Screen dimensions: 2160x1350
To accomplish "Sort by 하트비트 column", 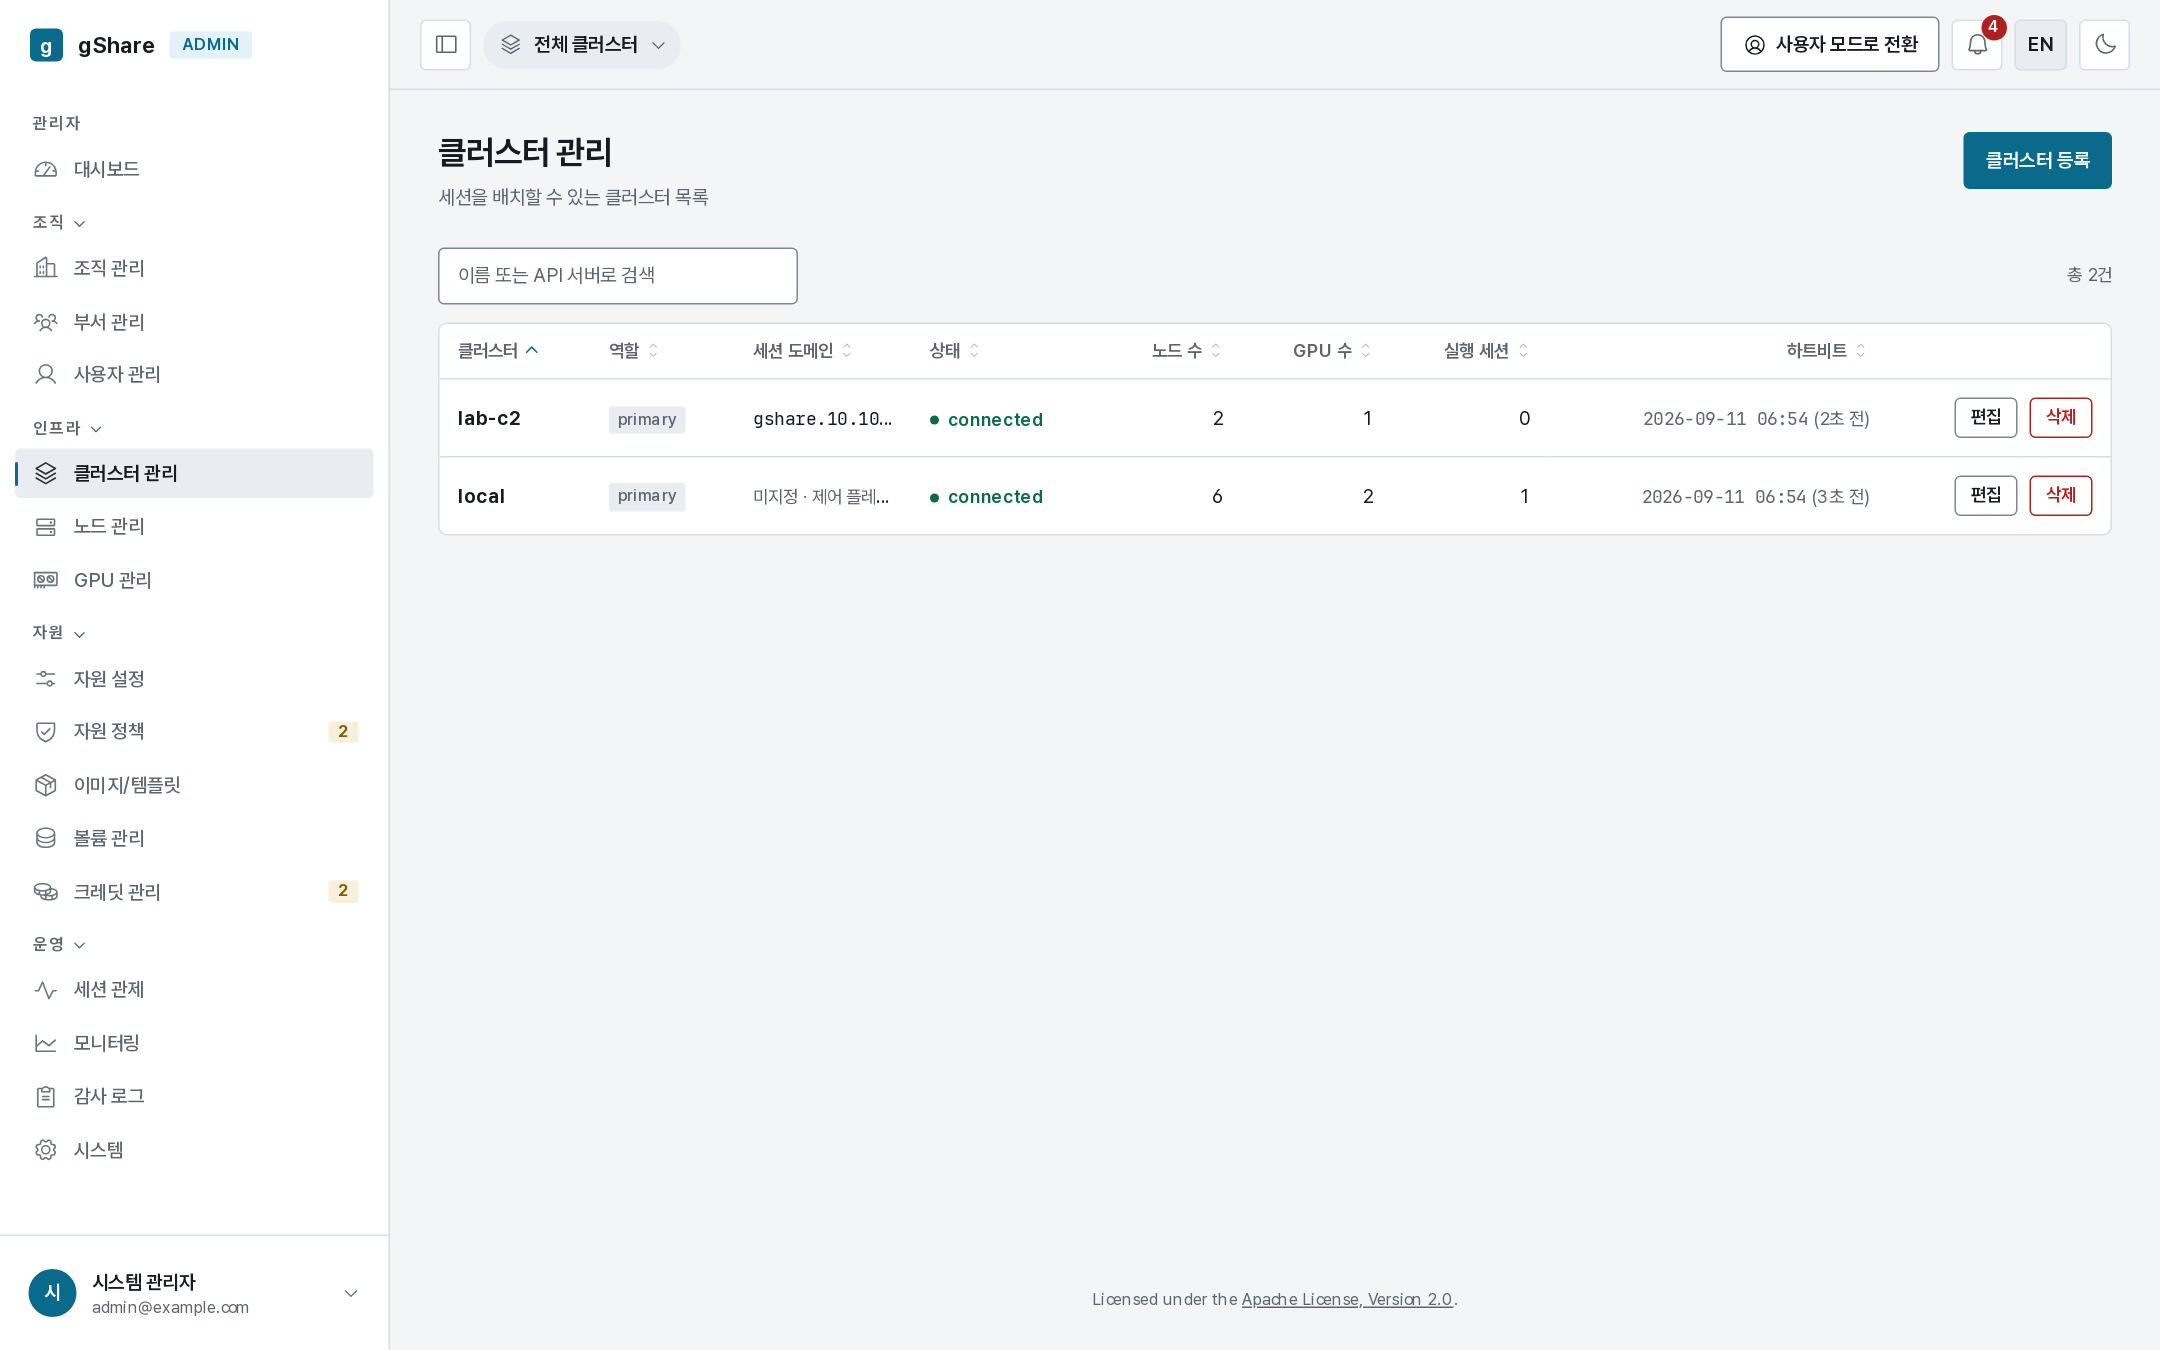I will 1826,351.
